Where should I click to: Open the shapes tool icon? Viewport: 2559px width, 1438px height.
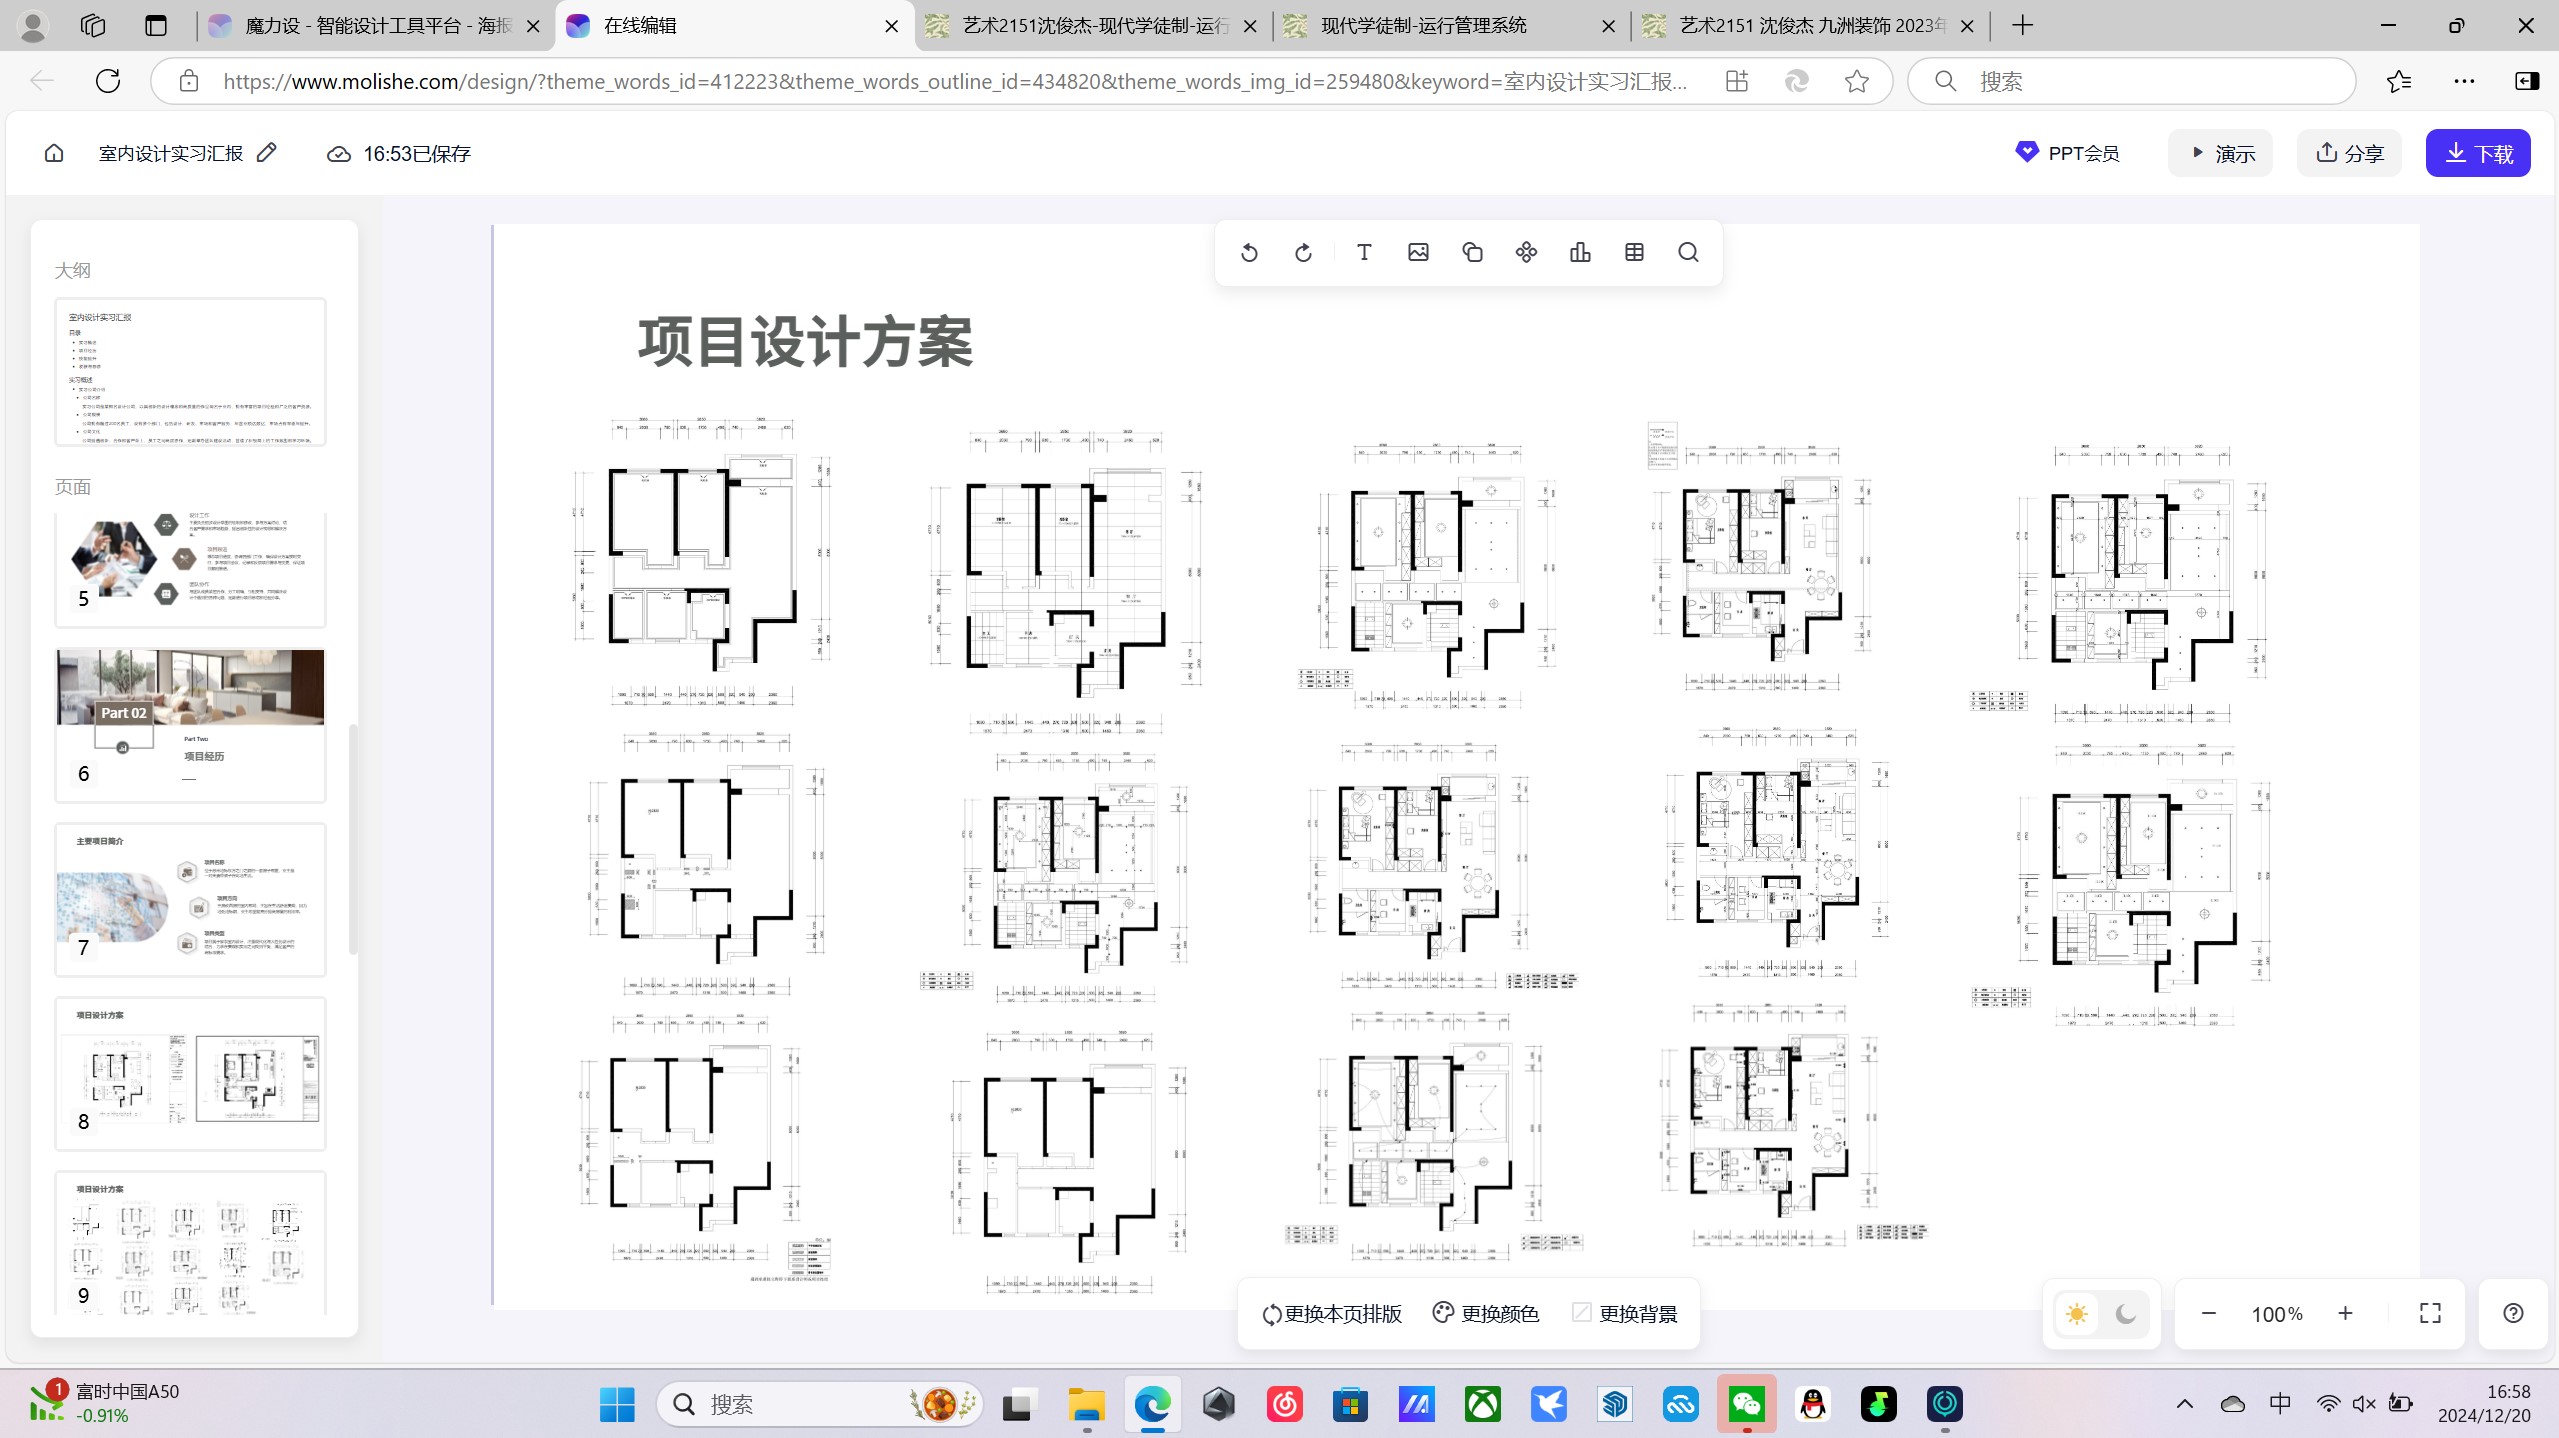1472,253
